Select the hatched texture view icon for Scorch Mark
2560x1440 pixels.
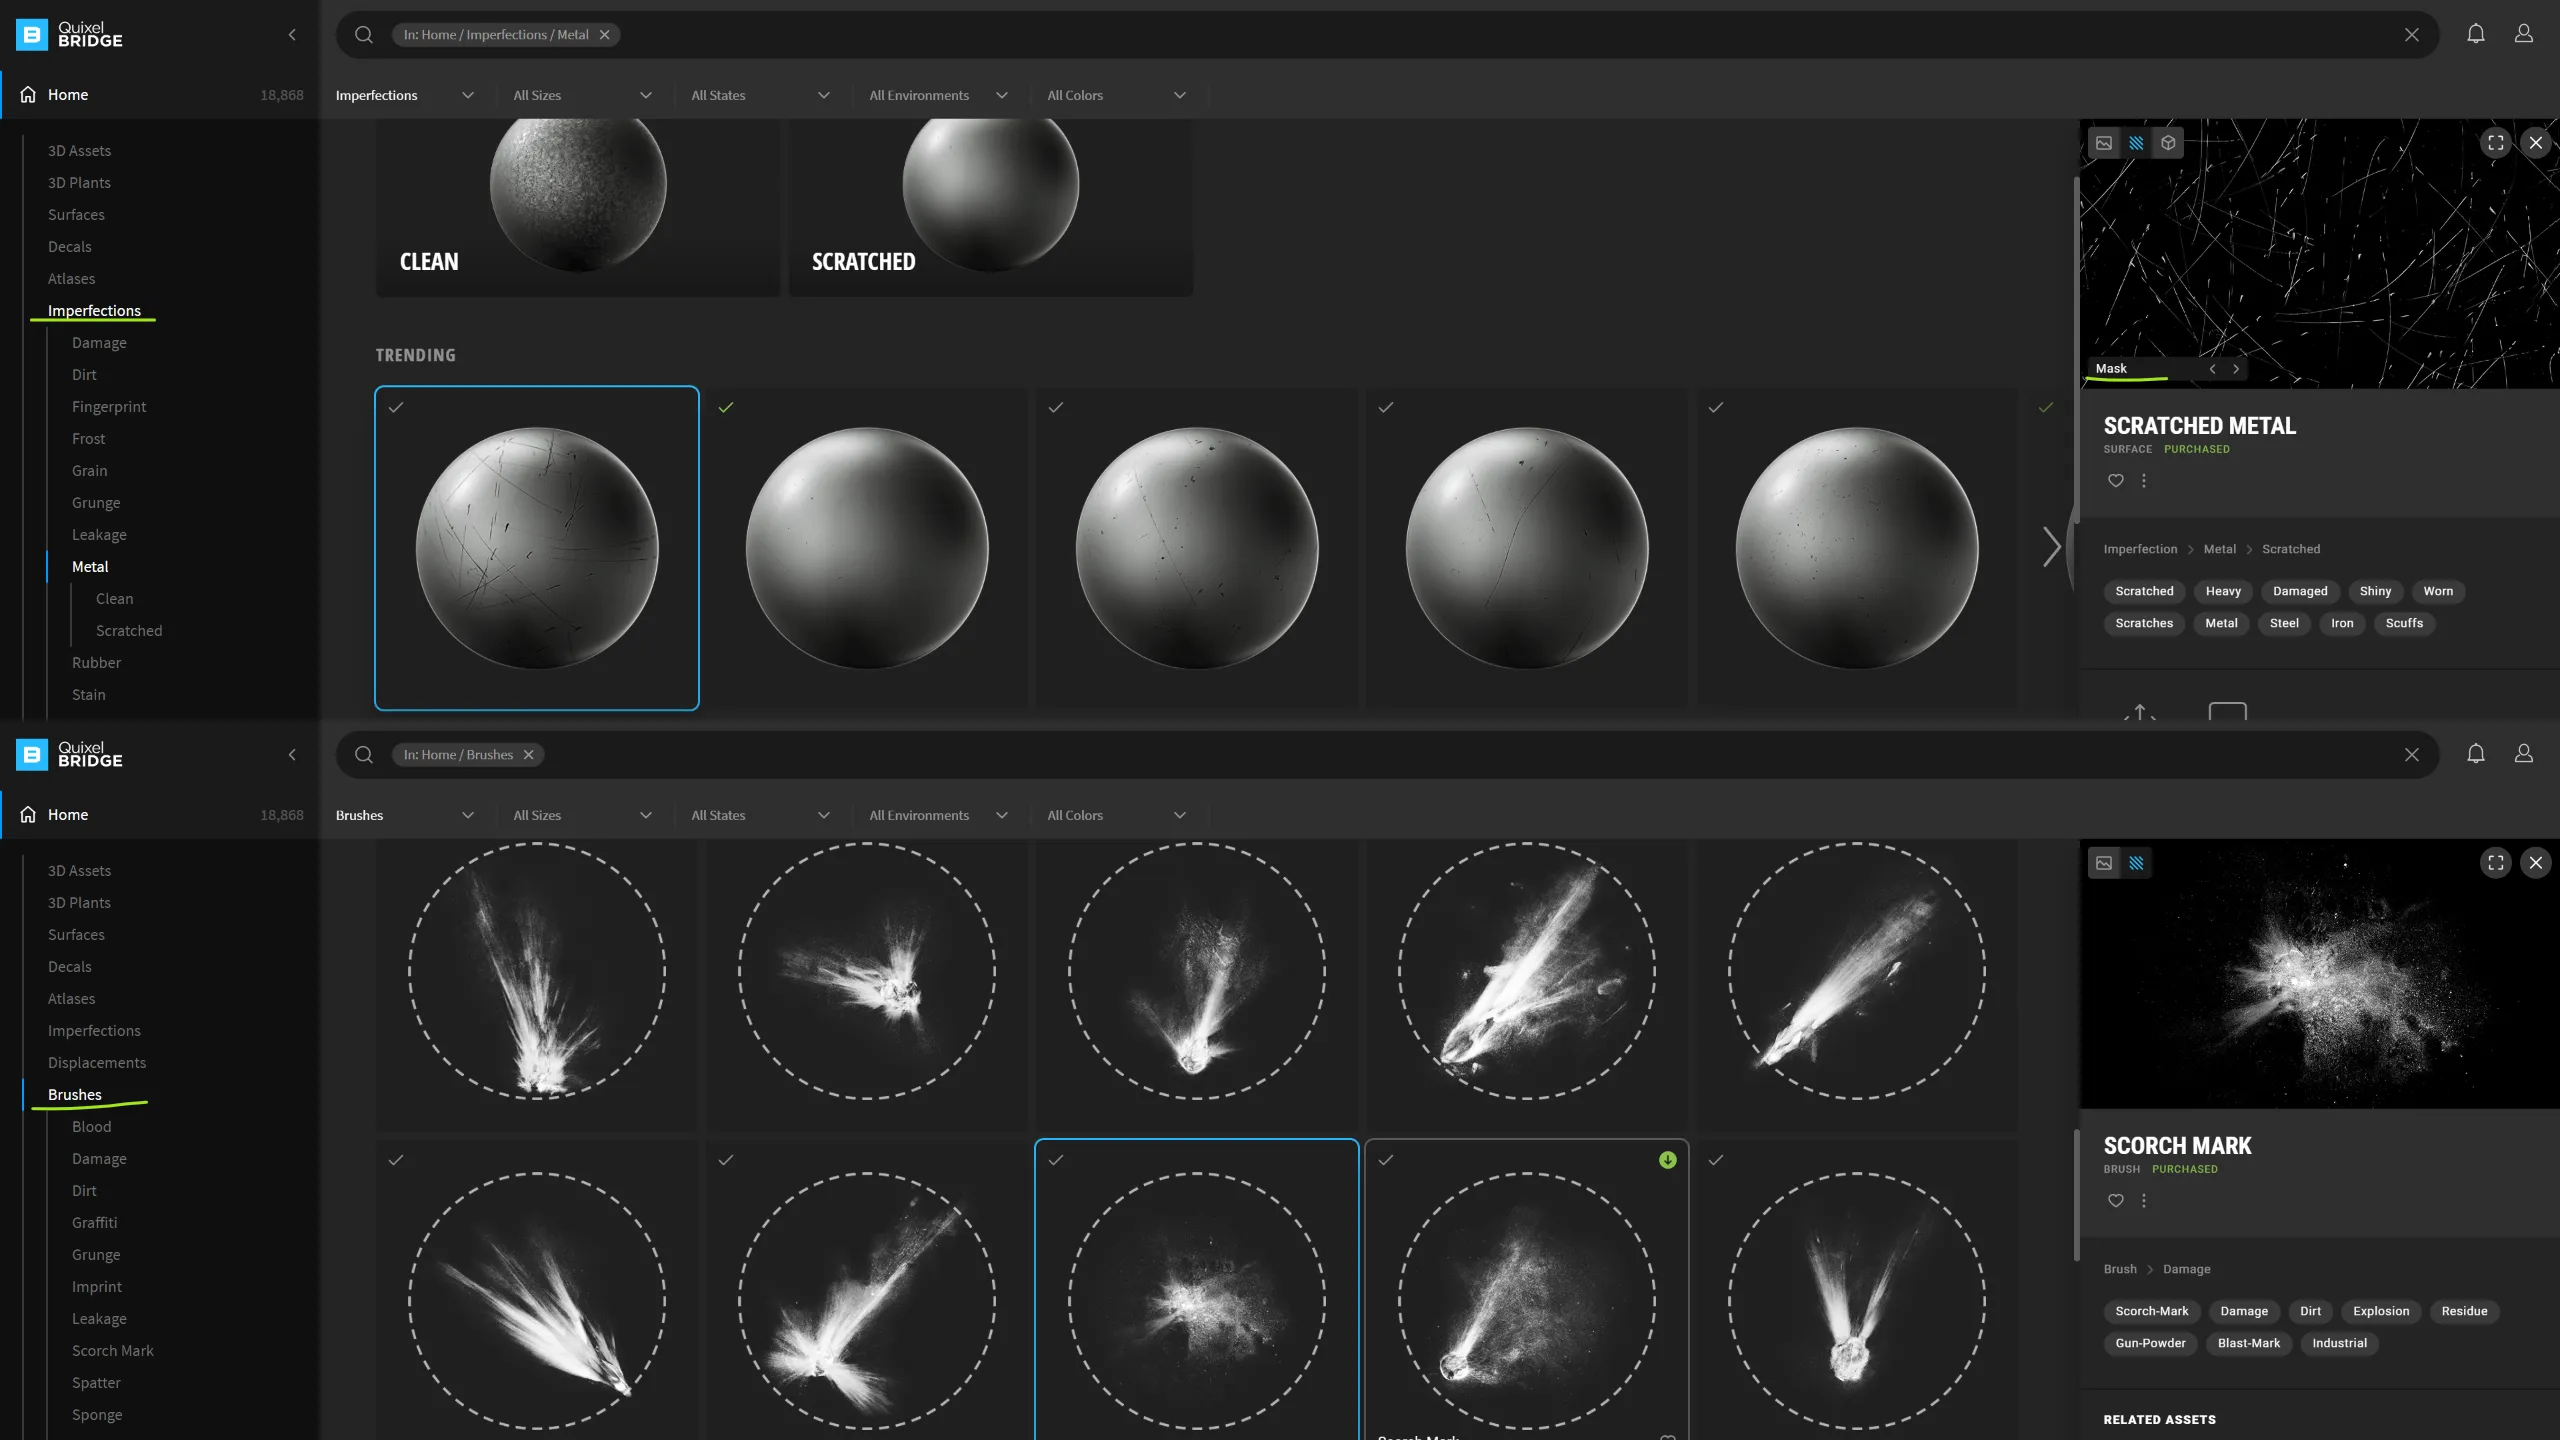(x=2136, y=863)
